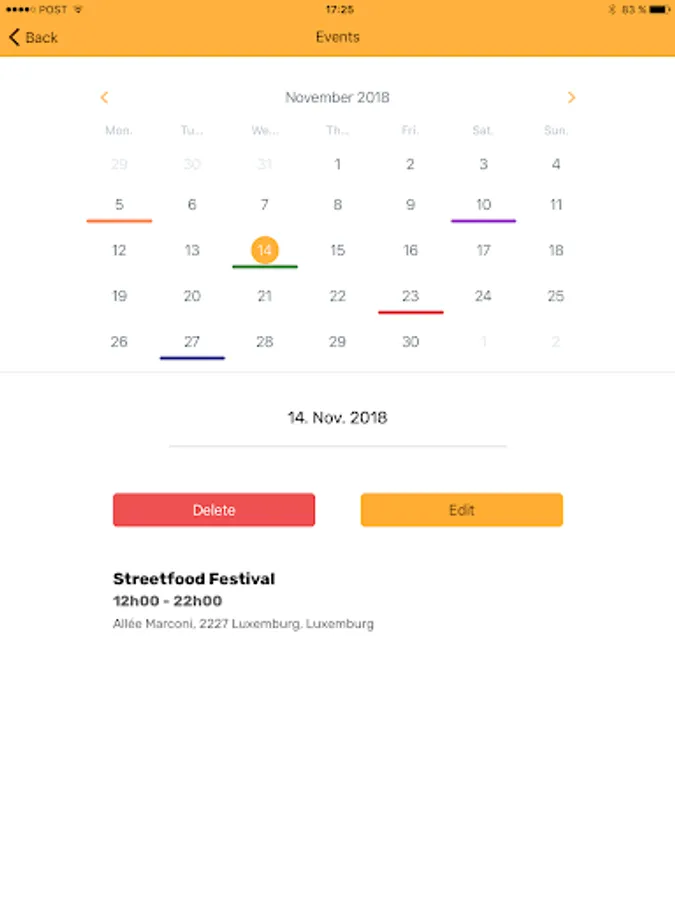Select November 27 with blue marker

tap(192, 342)
